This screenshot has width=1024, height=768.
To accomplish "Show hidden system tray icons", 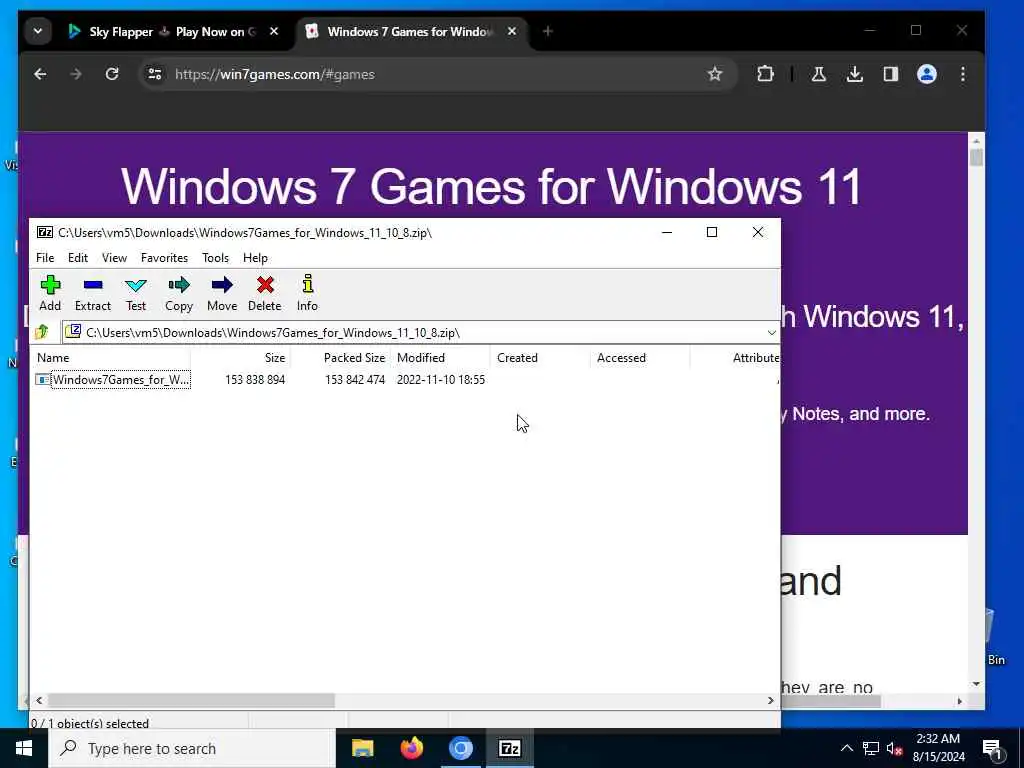I will point(846,748).
